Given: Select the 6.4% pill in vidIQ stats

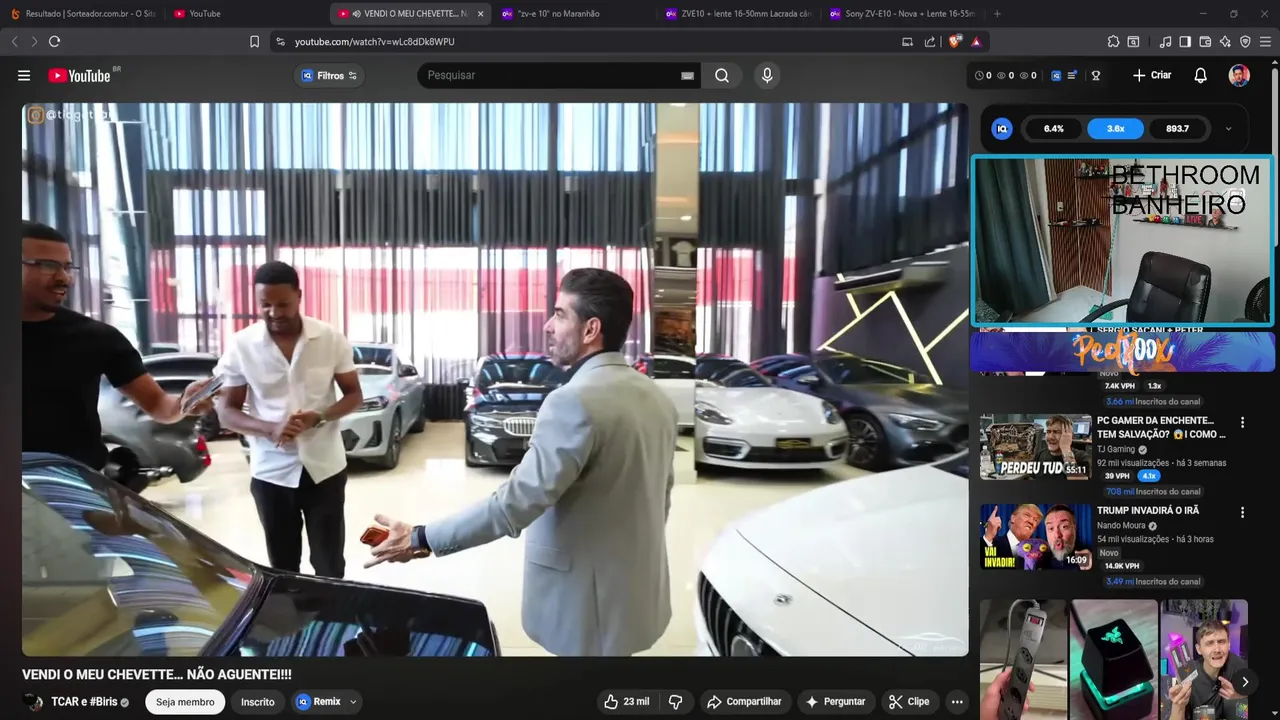Looking at the screenshot, I should coord(1053,129).
